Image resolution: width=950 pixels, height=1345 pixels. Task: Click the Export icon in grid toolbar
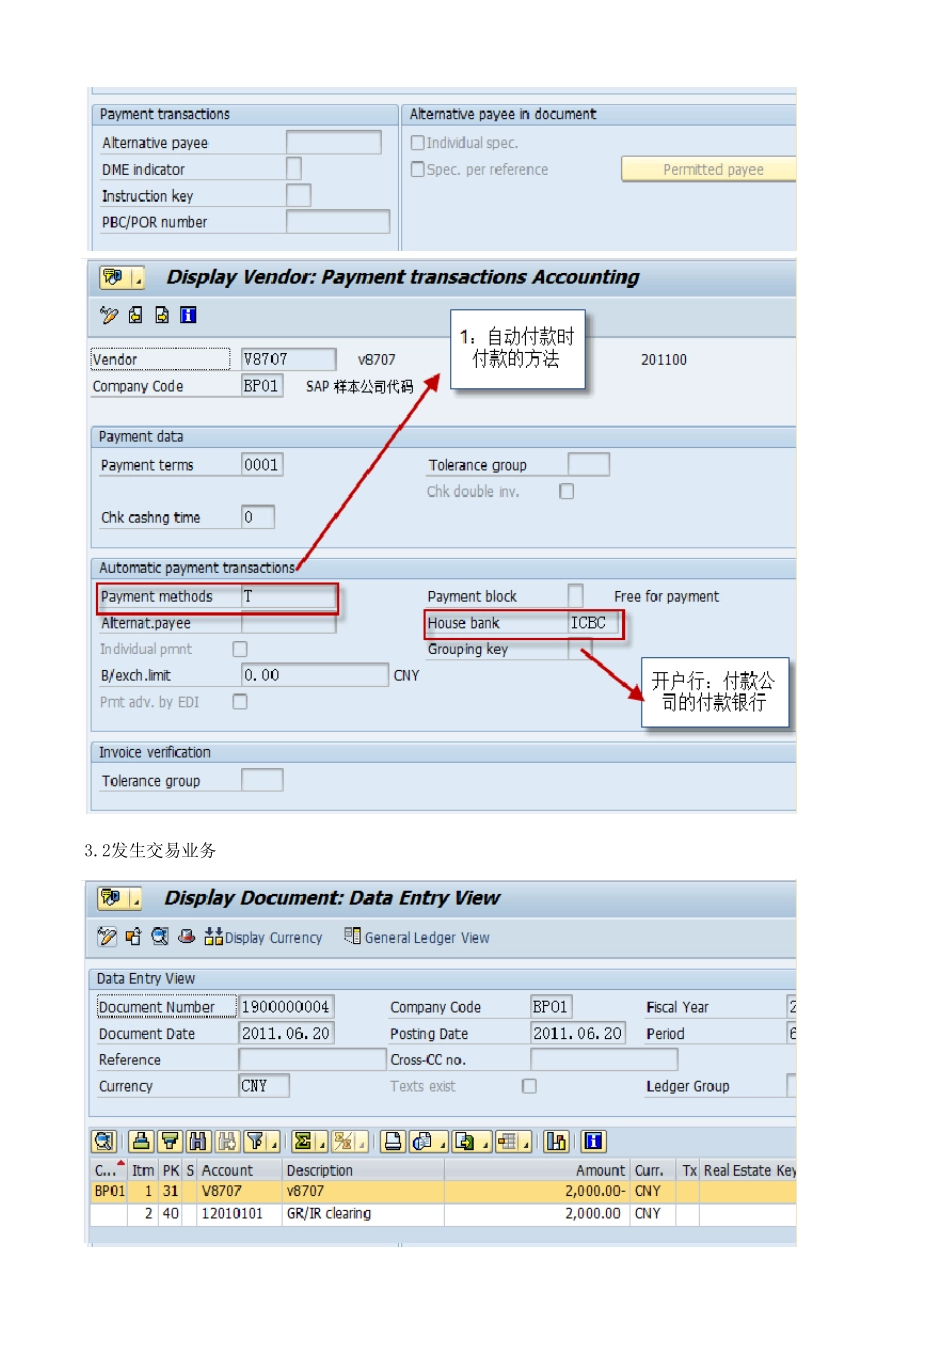[x=465, y=1141]
